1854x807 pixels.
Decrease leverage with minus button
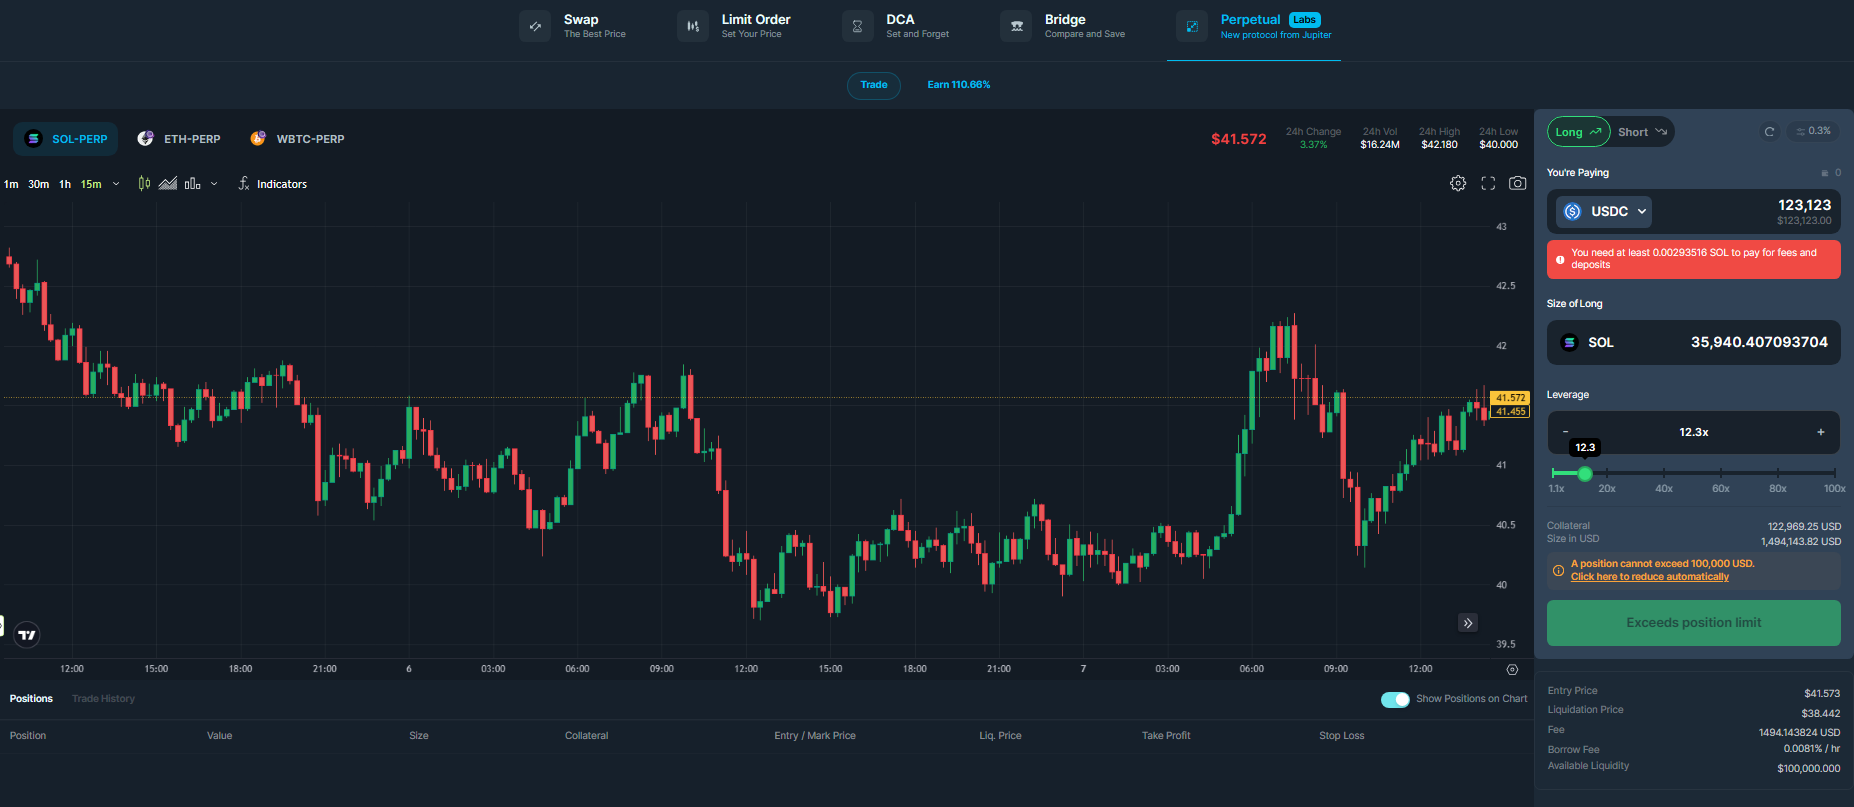(1566, 432)
